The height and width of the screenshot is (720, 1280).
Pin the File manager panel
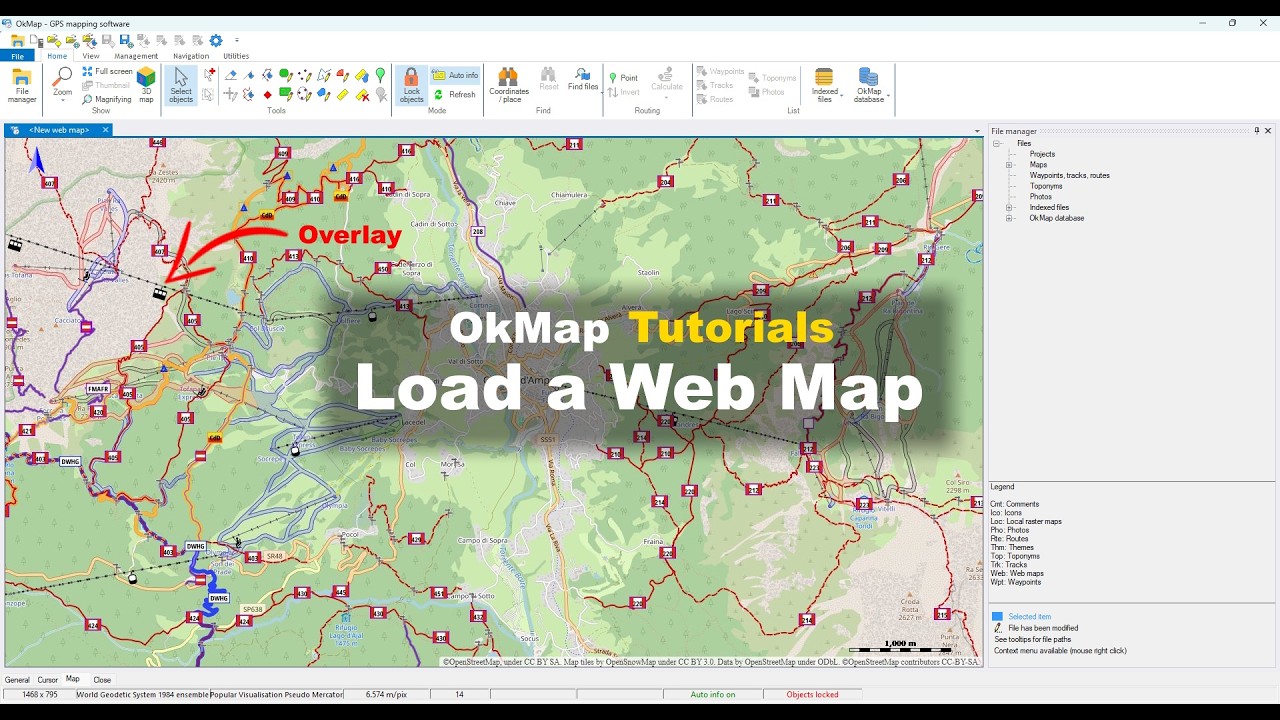pos(1257,131)
